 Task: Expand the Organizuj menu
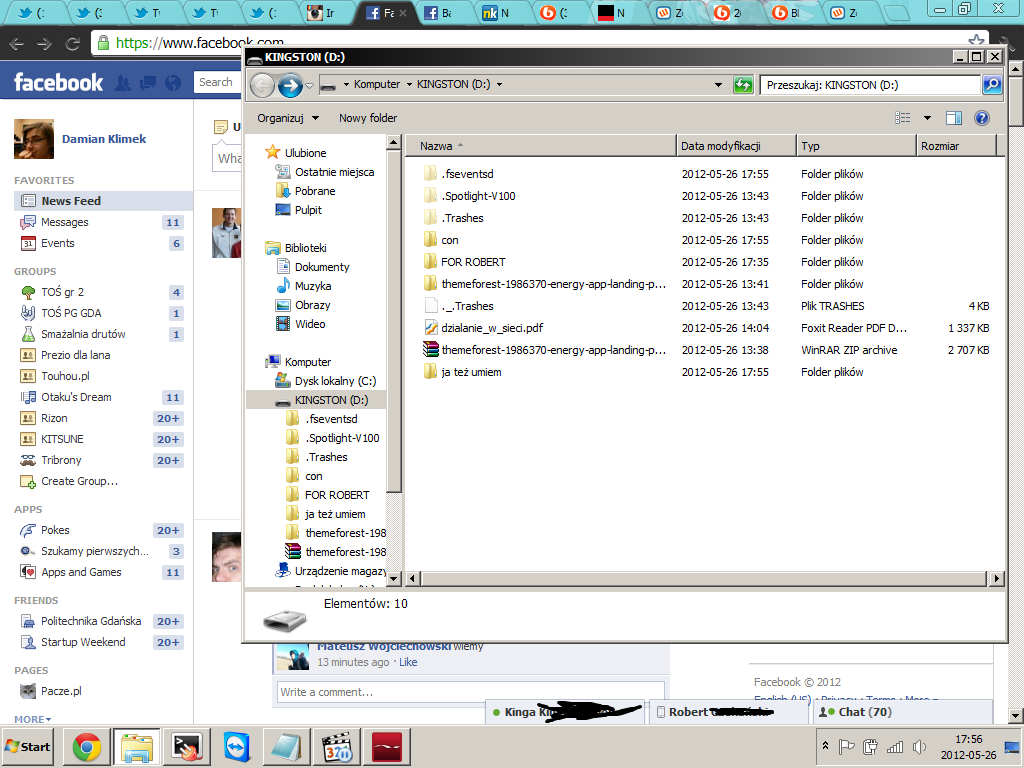click(x=288, y=118)
